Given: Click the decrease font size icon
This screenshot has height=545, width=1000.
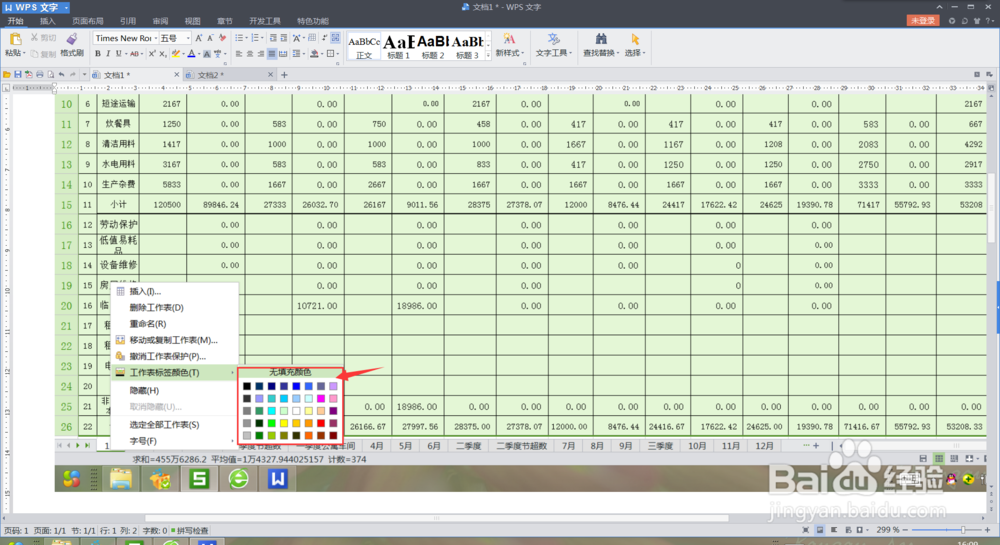Looking at the screenshot, I should (x=210, y=38).
